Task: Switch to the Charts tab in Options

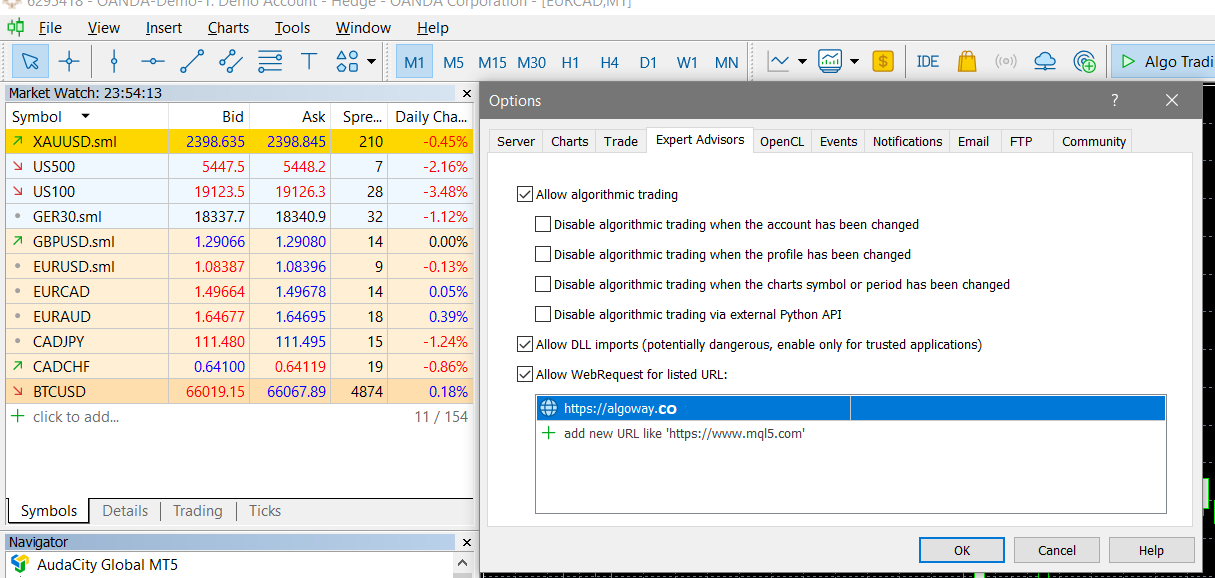Action: pyautogui.click(x=570, y=142)
